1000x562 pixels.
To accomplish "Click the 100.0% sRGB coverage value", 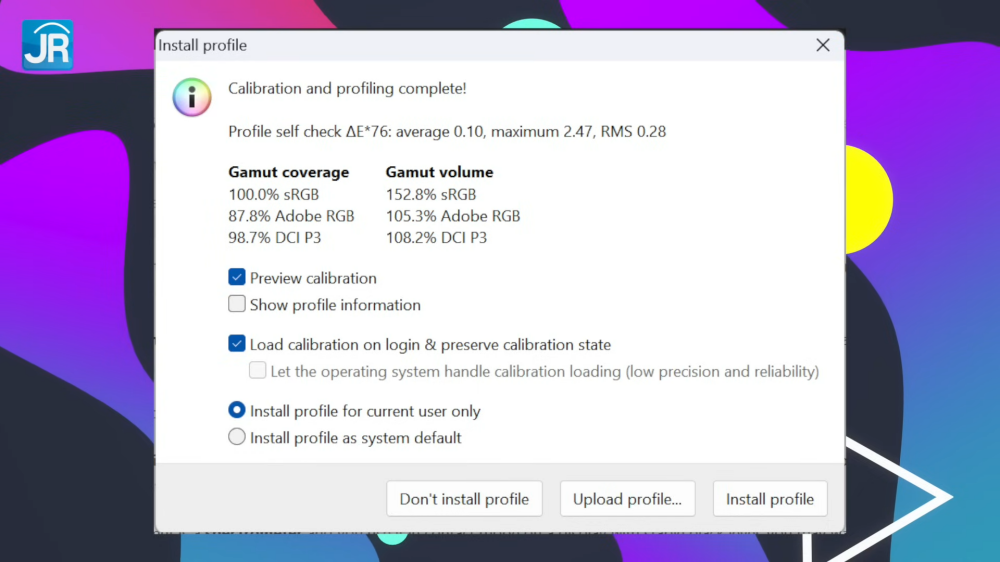I will point(273,194).
